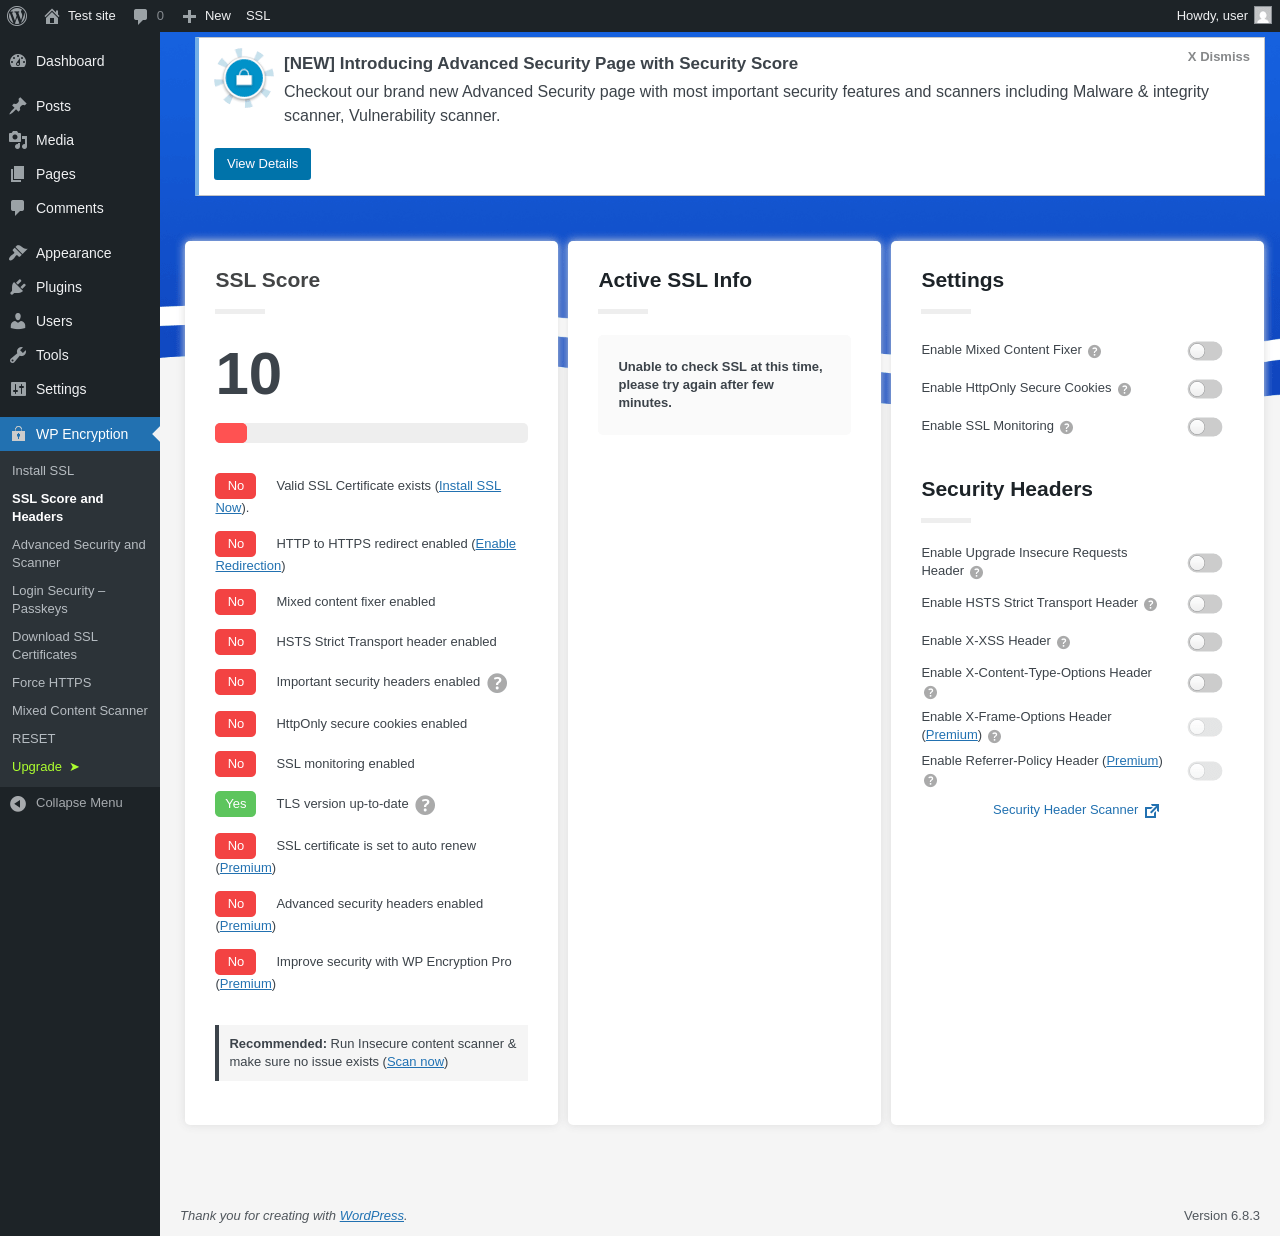Toggle the X-Content-Type-Options Header switch

(x=1205, y=683)
